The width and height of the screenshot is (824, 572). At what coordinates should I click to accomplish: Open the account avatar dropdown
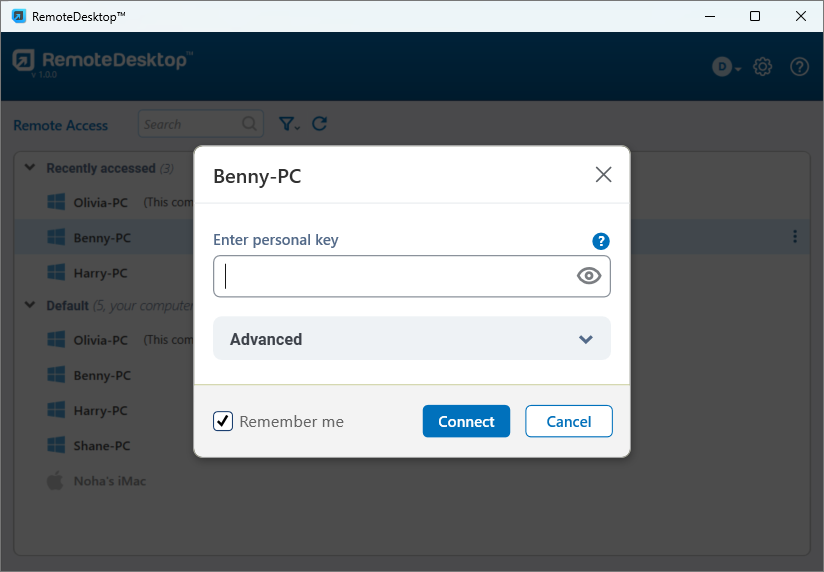(726, 67)
